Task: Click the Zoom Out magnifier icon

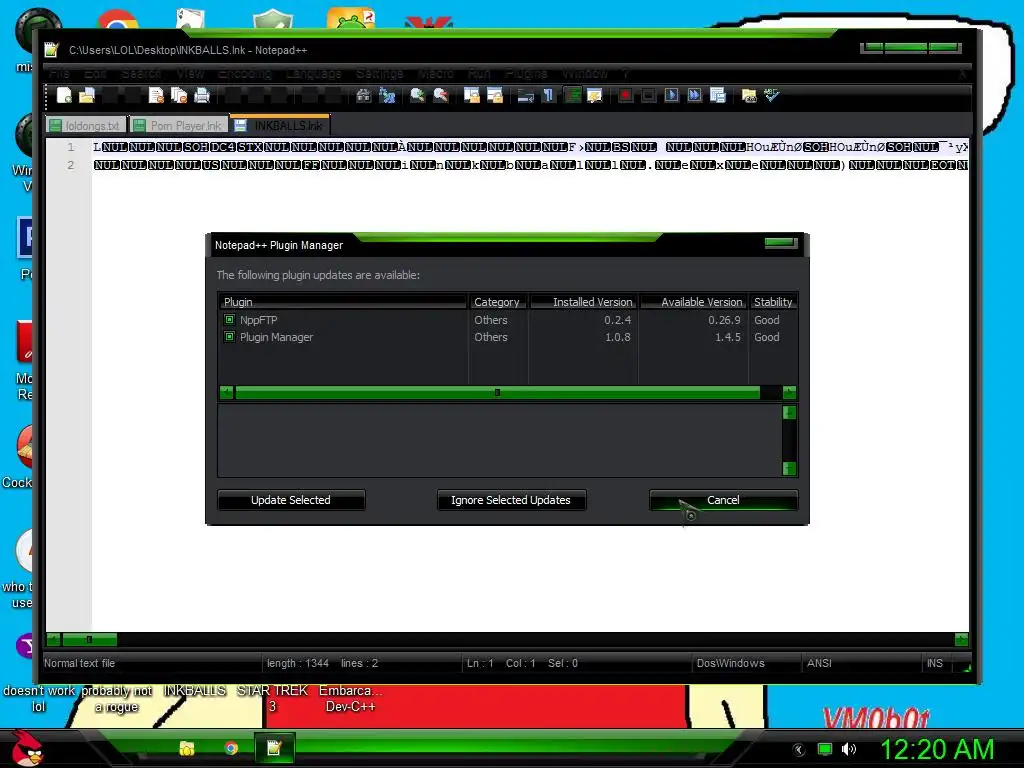Action: coord(441,95)
